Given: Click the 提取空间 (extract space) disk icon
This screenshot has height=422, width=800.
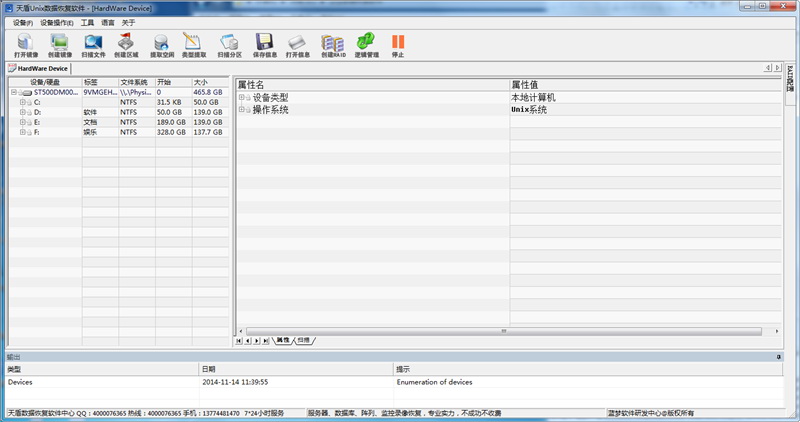Looking at the screenshot, I should [161, 42].
